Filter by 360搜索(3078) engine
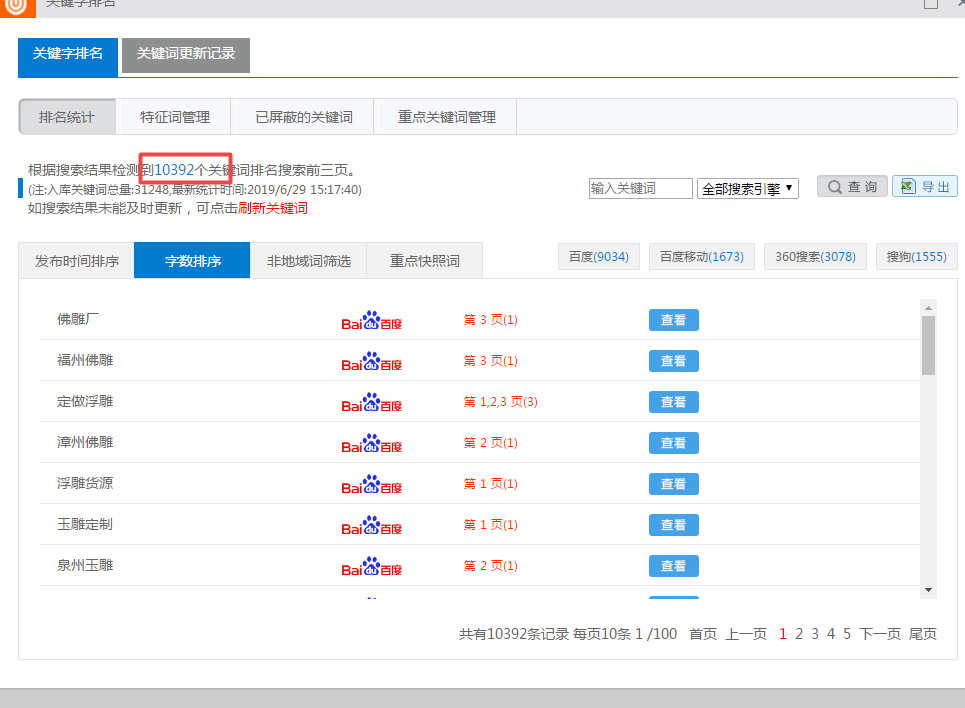The height and width of the screenshot is (708, 965). (815, 257)
